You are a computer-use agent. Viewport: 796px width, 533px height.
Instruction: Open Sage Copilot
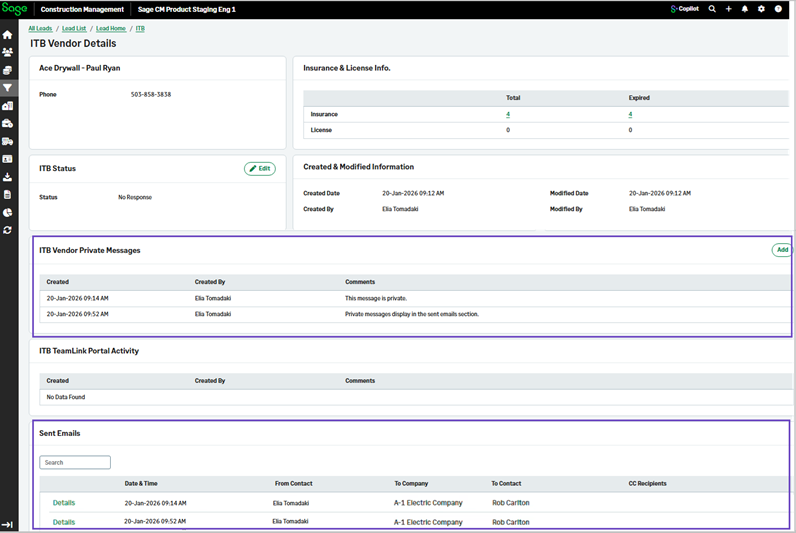[x=686, y=9]
